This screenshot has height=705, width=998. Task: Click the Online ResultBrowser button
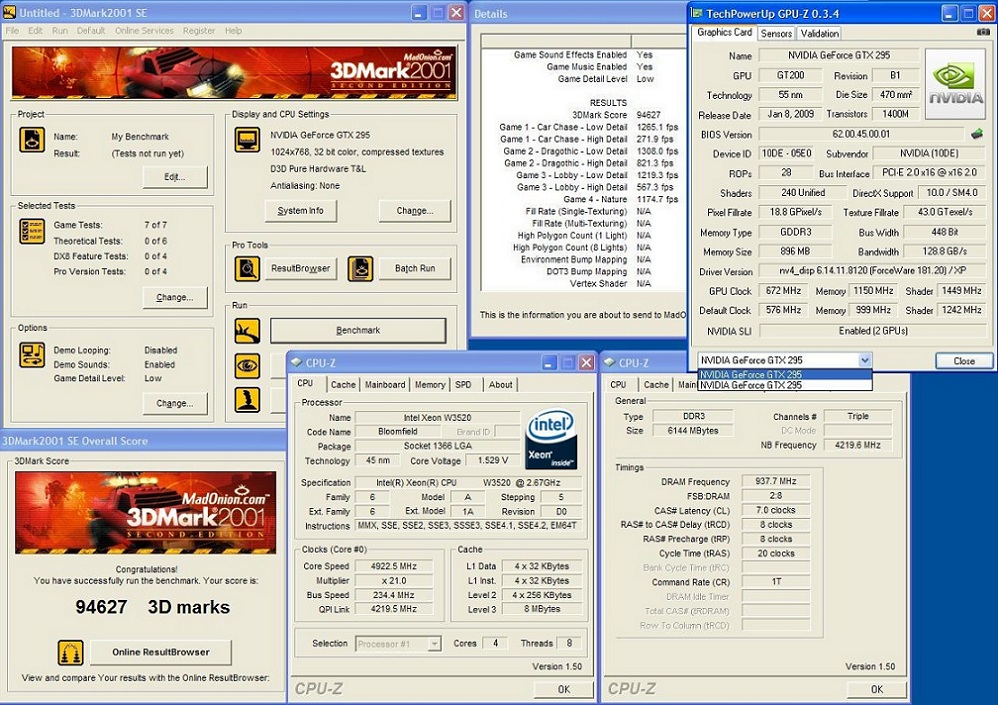point(160,652)
